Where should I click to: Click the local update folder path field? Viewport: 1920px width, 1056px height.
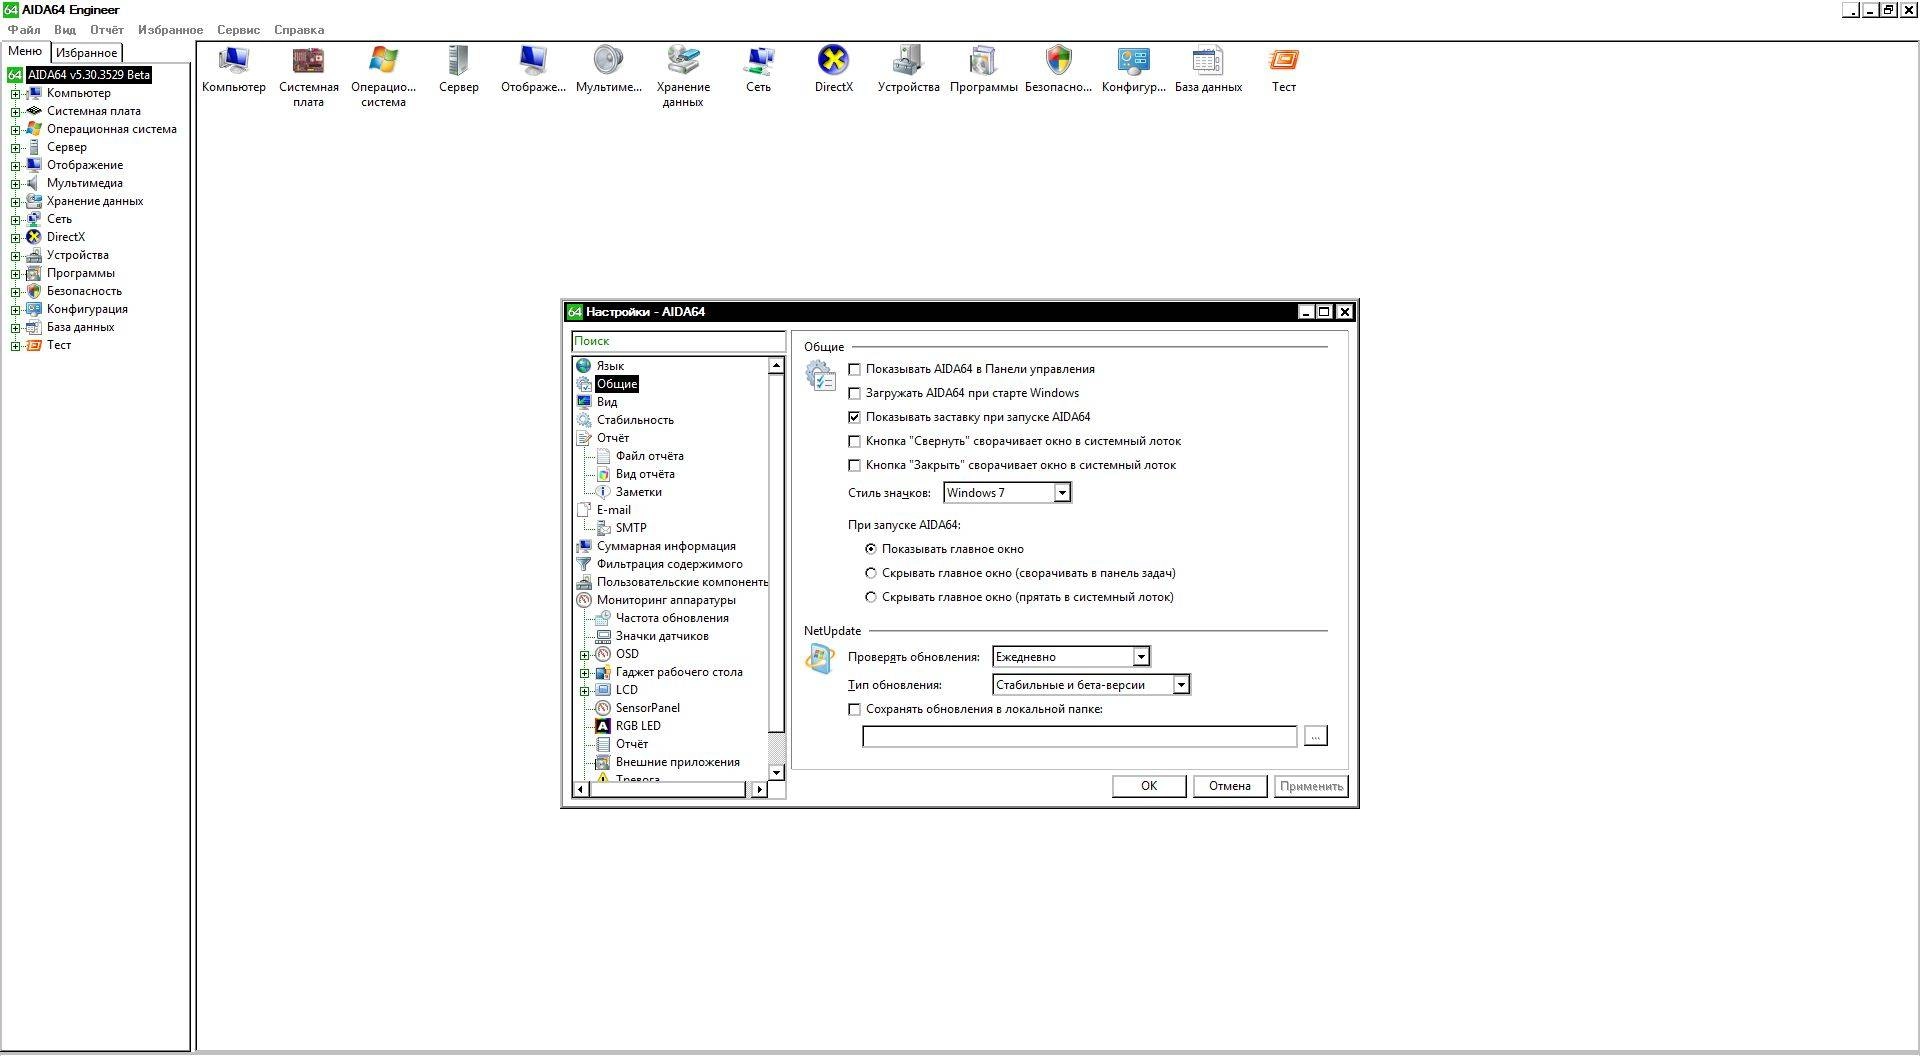tap(1079, 737)
